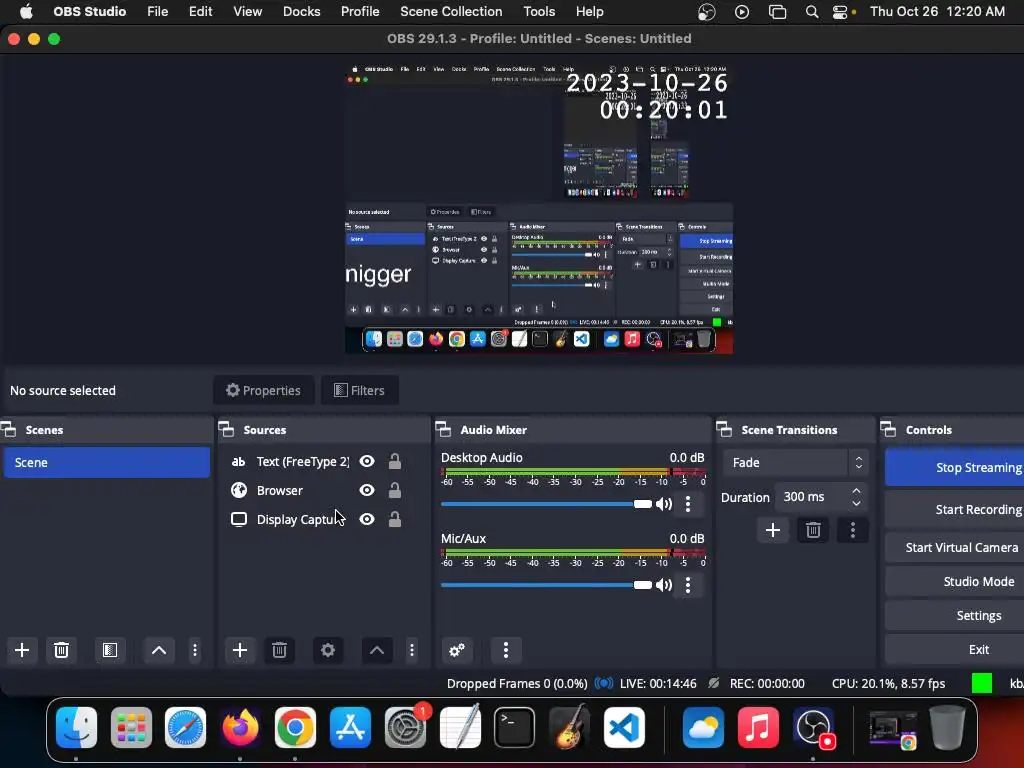Lock the Browser source
The width and height of the screenshot is (1024, 768).
pyautogui.click(x=394, y=490)
